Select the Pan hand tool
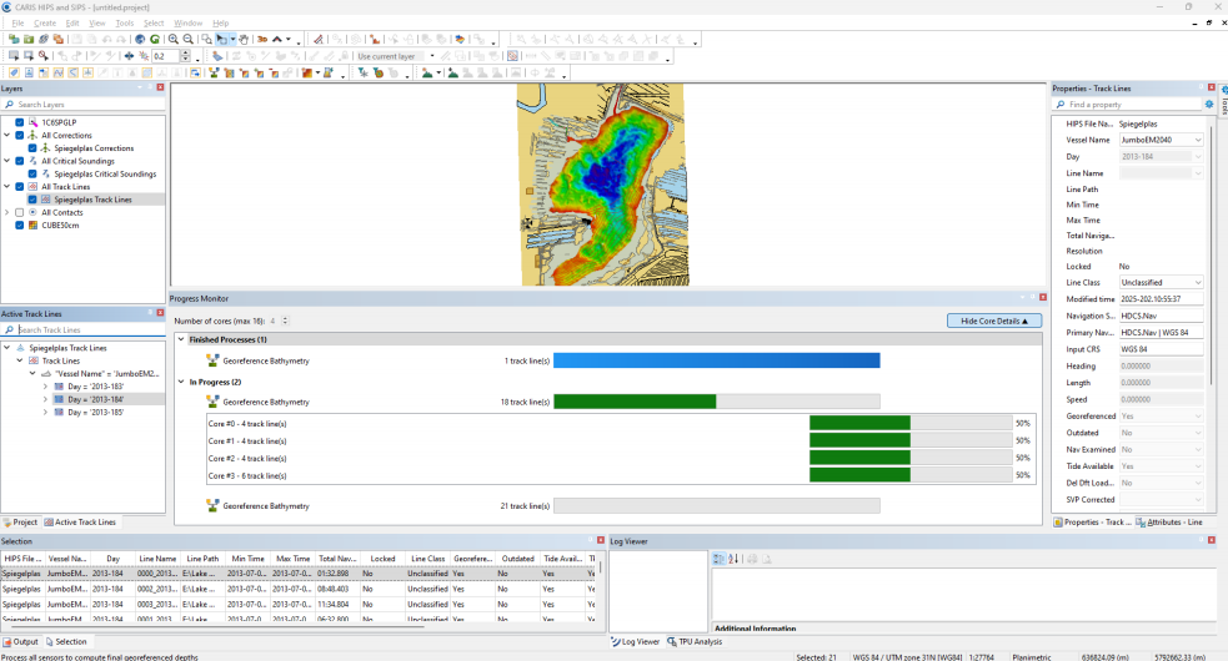Image resolution: width=1229 pixels, height=662 pixels. pos(244,40)
